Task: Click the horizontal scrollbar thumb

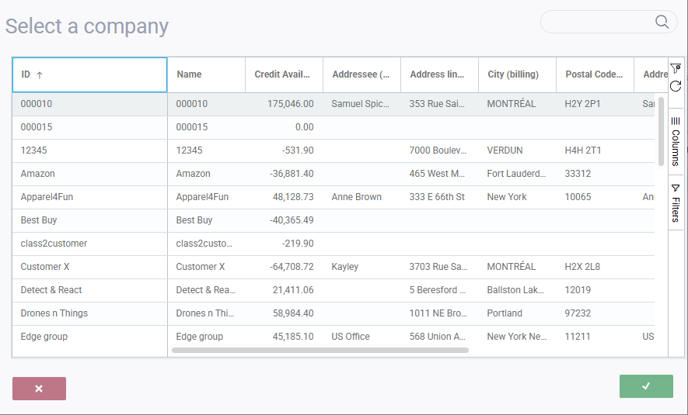Action: (x=320, y=350)
